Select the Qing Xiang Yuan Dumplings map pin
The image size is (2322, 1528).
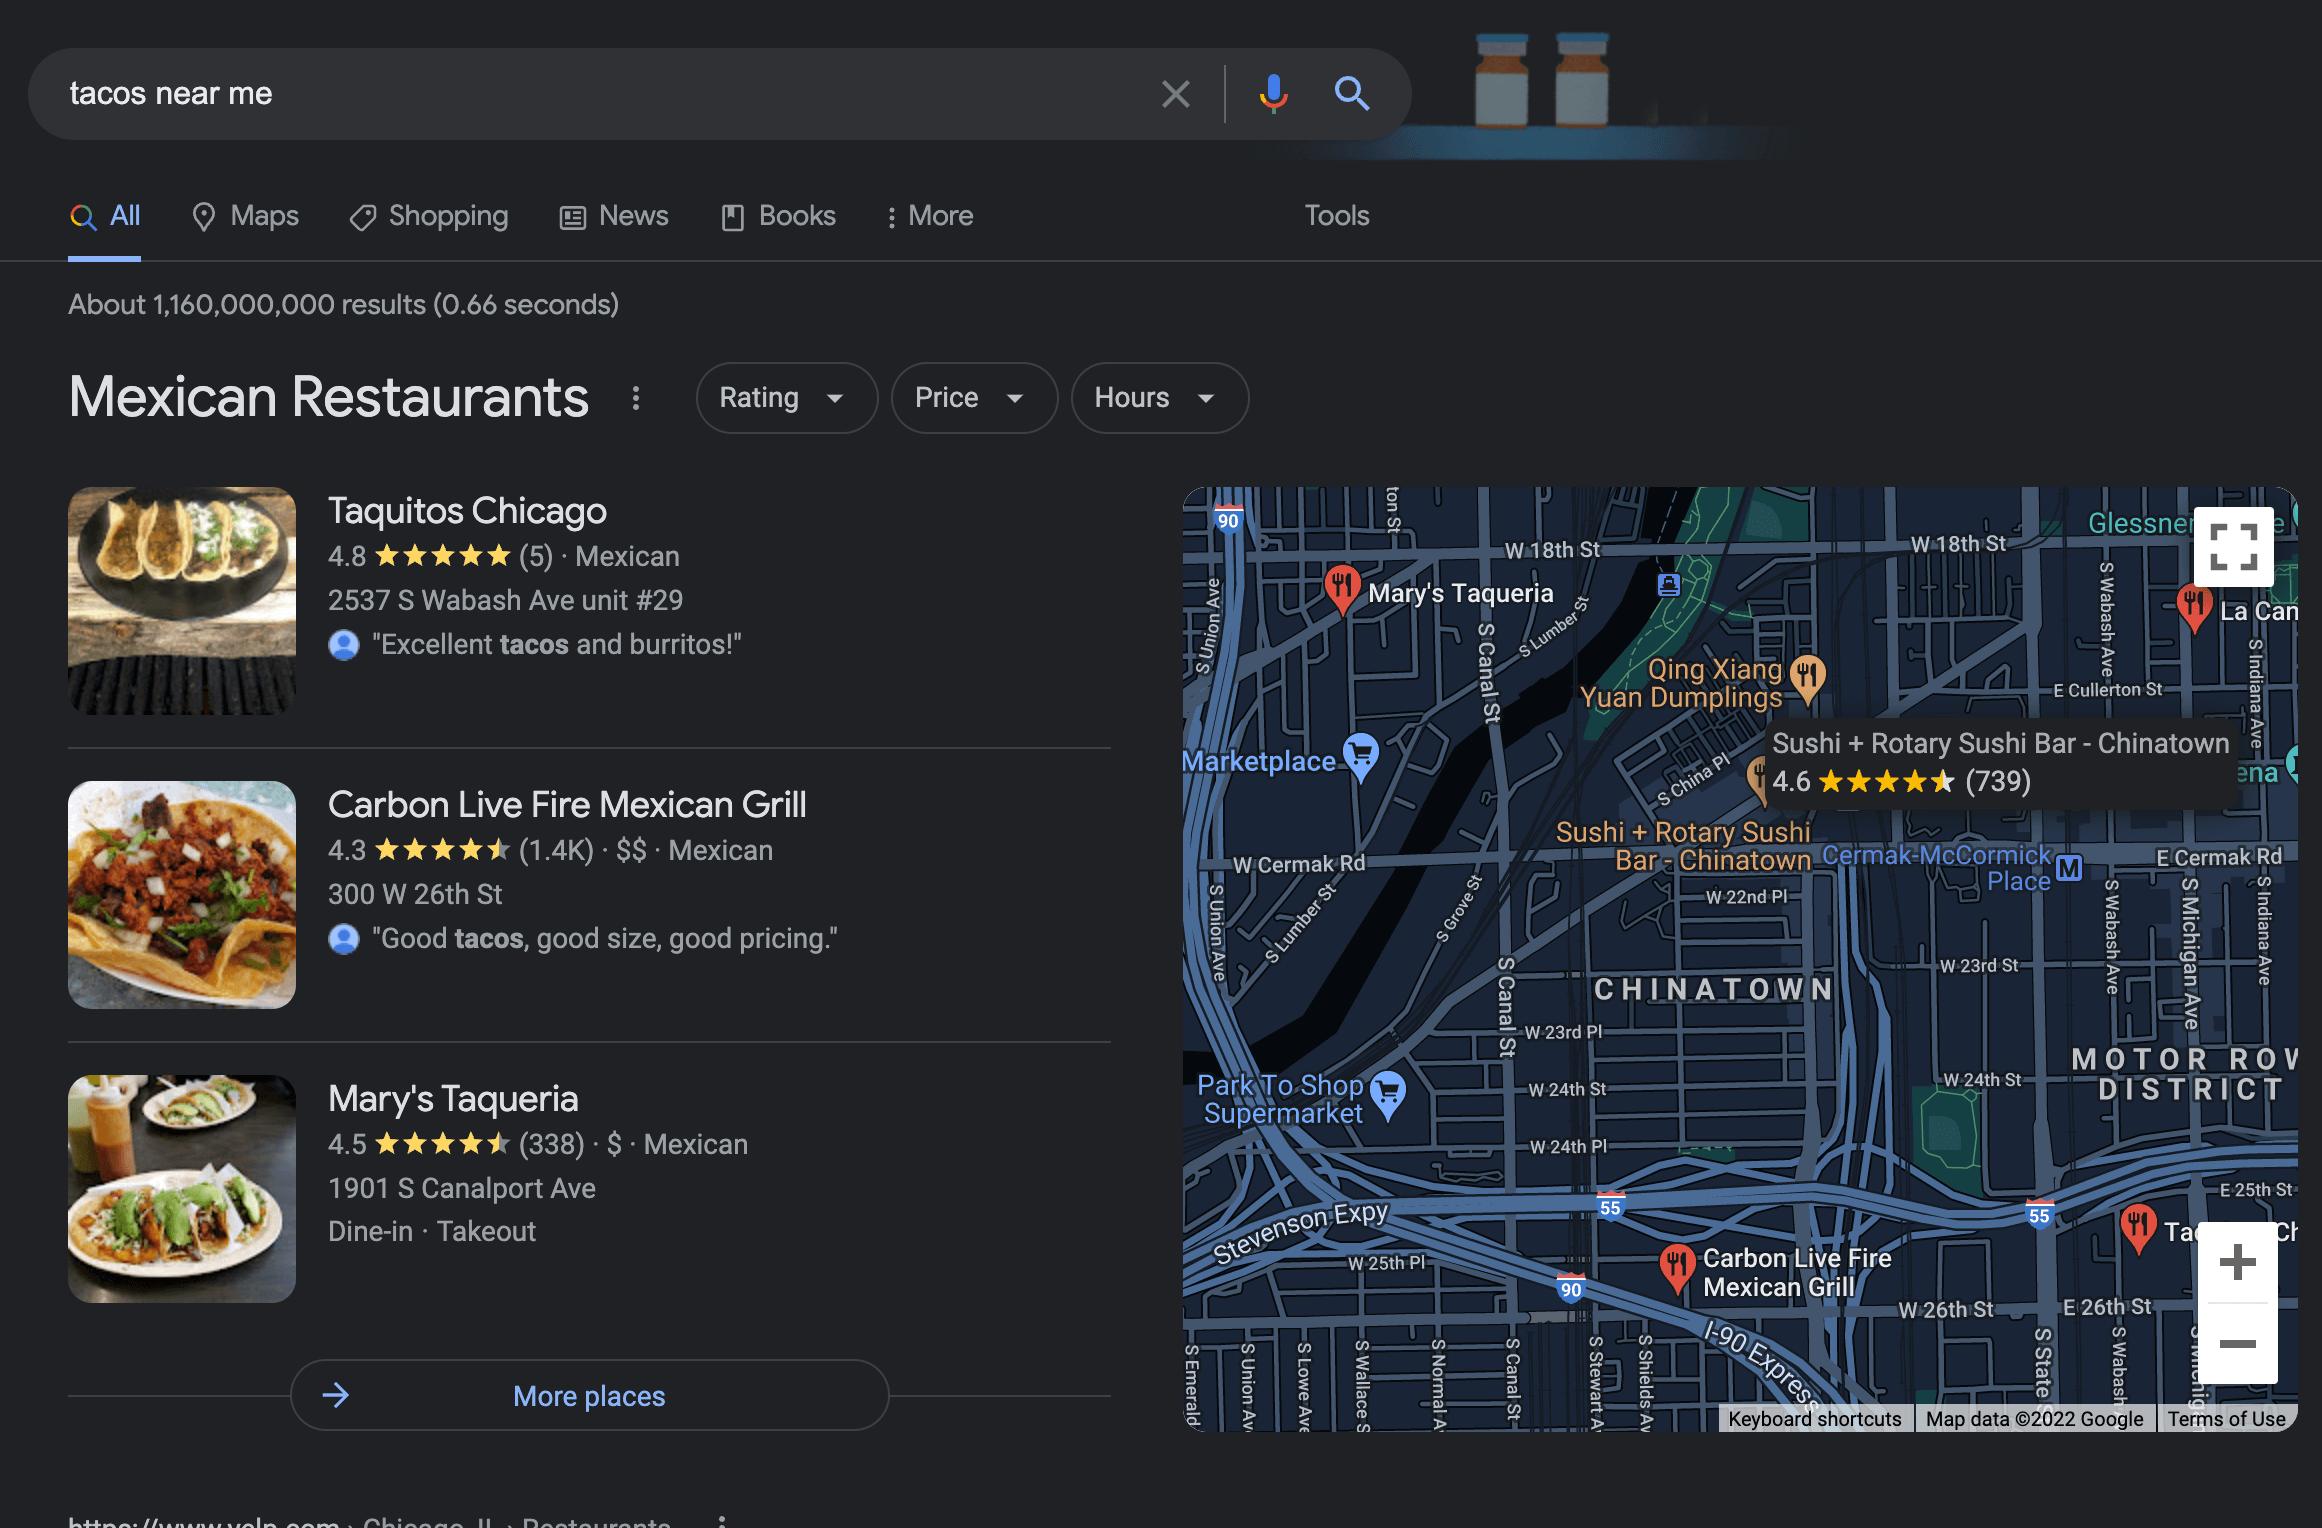point(1806,679)
